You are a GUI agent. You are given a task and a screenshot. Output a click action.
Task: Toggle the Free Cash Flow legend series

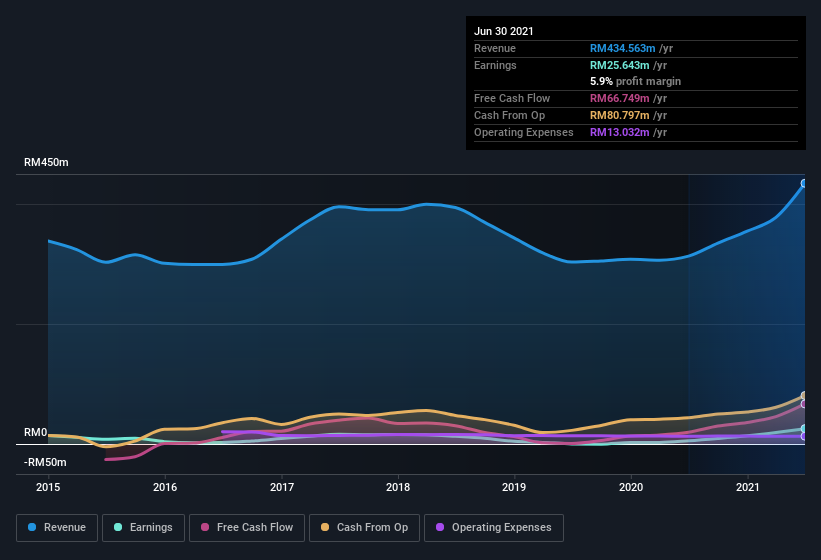(x=247, y=528)
